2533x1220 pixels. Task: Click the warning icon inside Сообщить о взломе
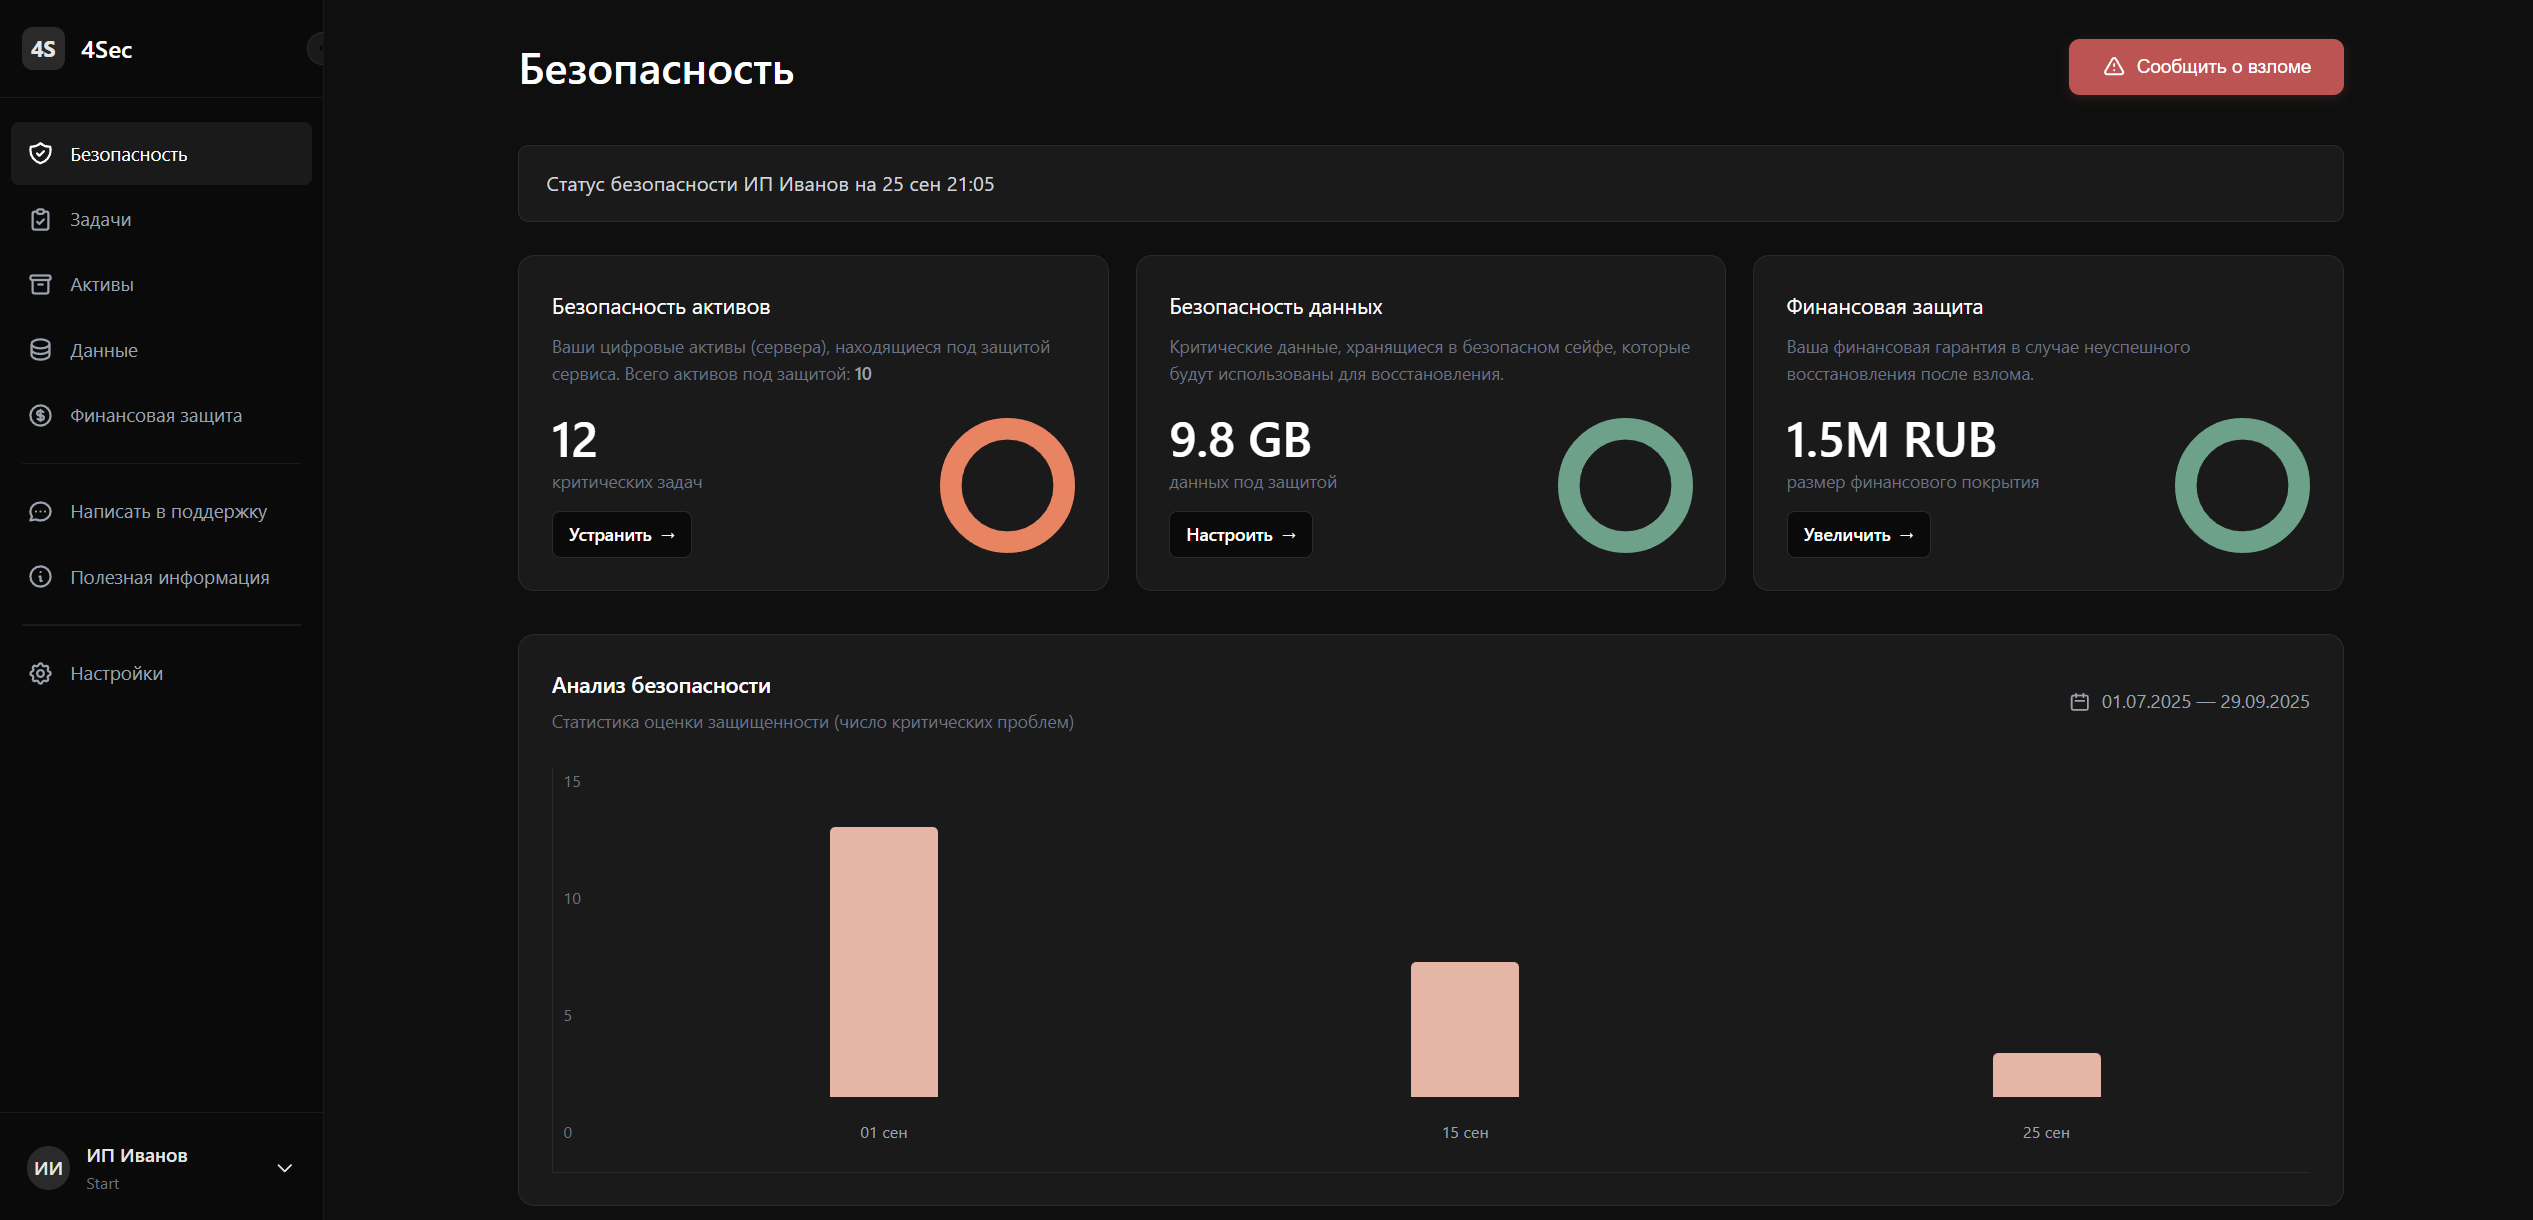2112,66
